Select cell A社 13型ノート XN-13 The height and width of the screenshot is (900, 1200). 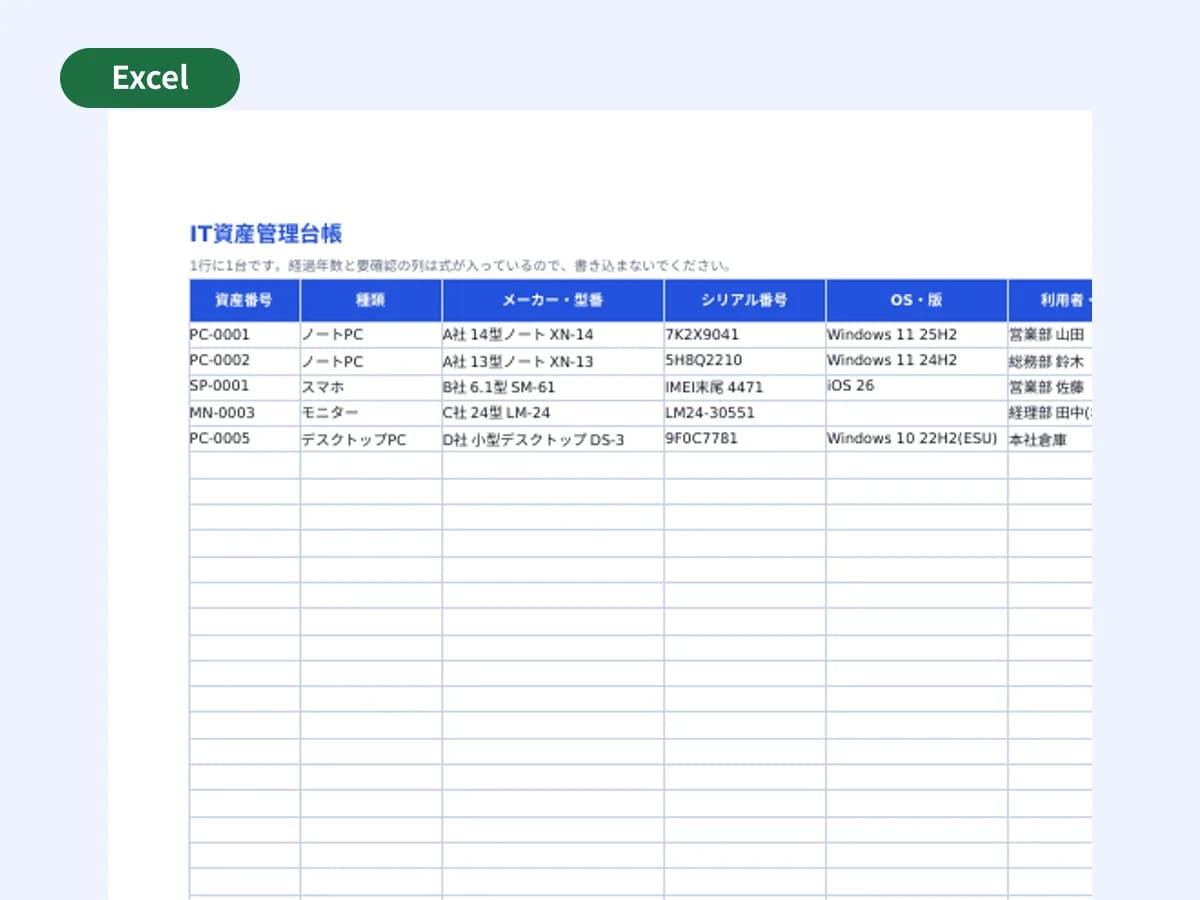[553, 361]
